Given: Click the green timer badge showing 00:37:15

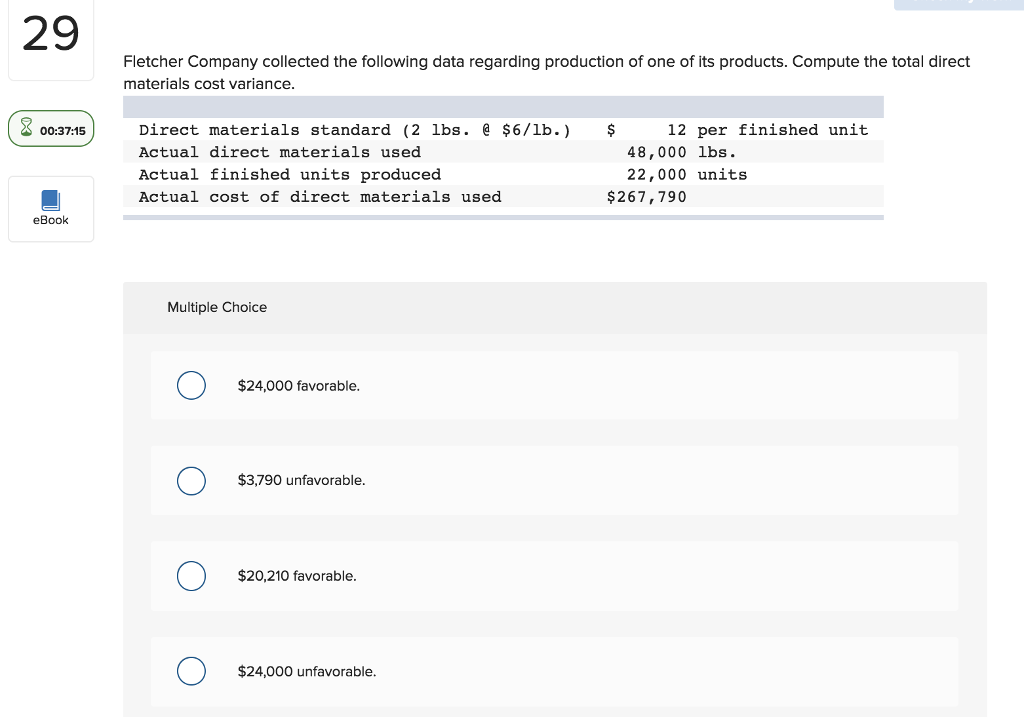Looking at the screenshot, I should 51,128.
